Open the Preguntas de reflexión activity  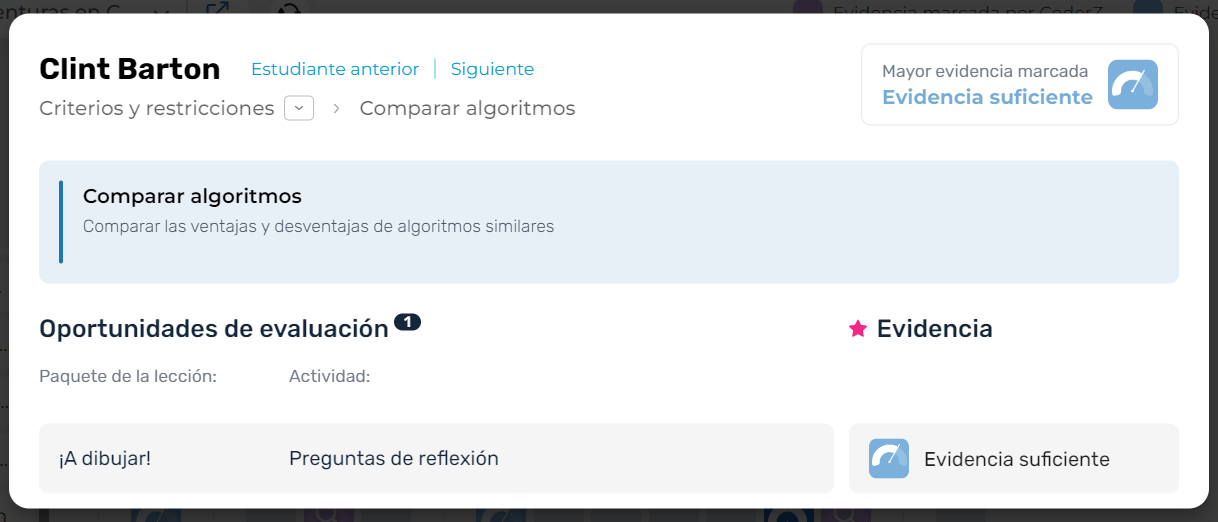coord(393,459)
